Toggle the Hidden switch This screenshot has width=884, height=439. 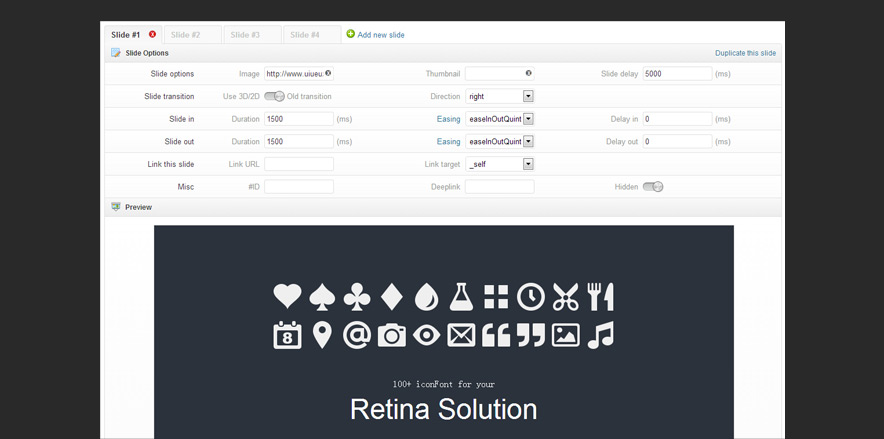coord(652,186)
